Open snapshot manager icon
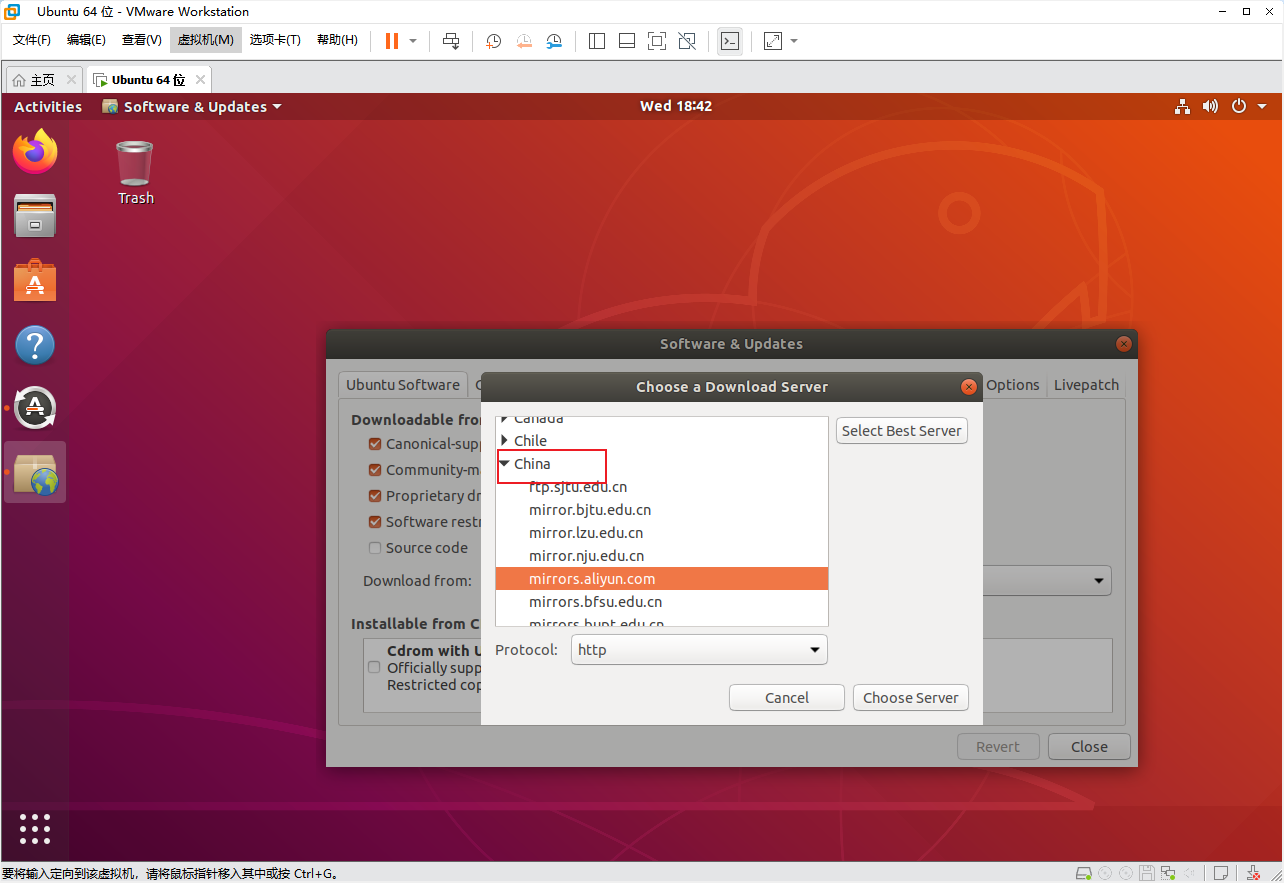 554,41
